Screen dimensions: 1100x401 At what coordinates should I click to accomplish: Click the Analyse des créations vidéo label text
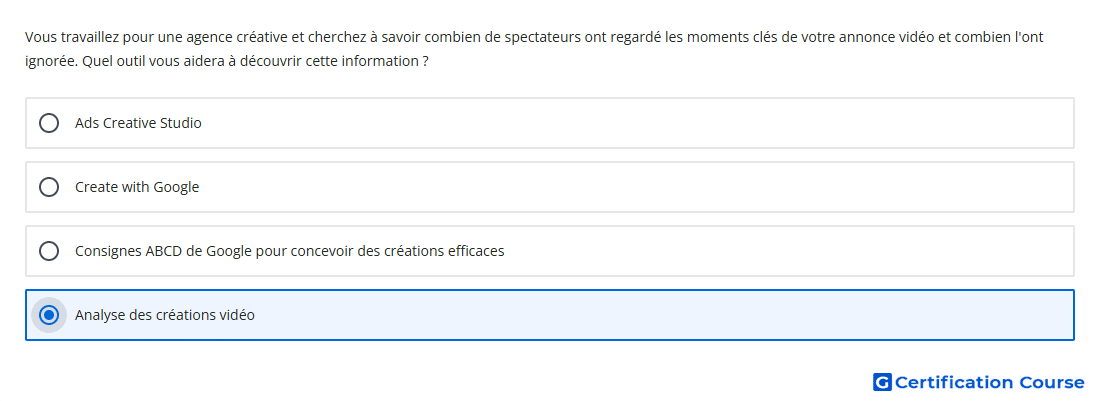[165, 315]
